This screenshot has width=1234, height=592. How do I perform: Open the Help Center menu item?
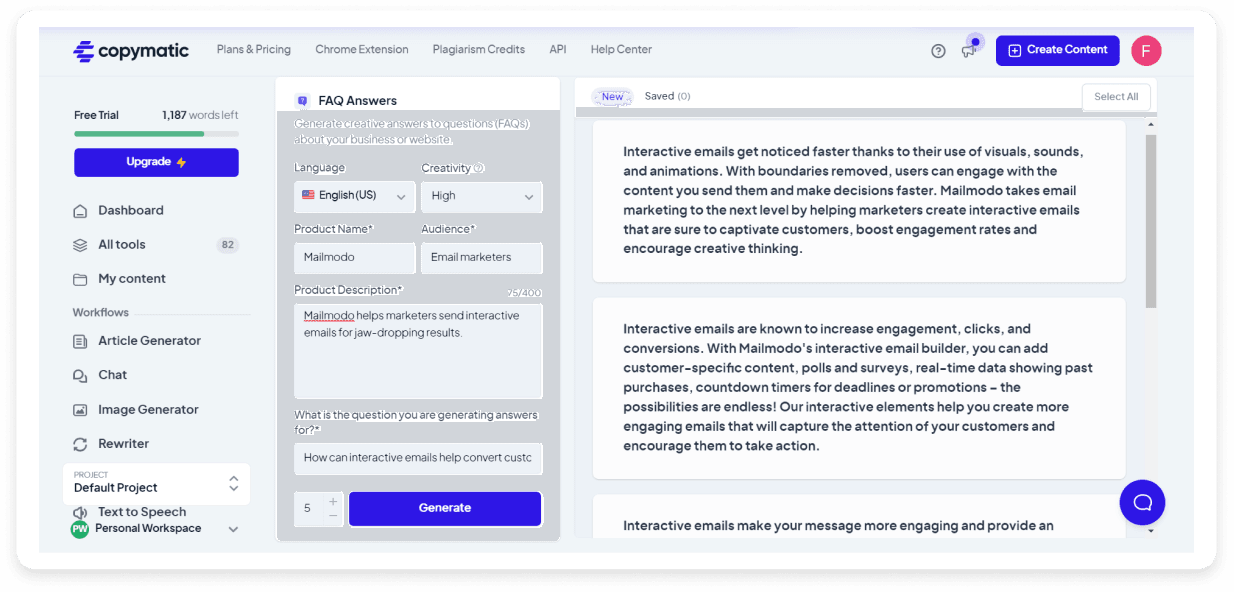(x=621, y=49)
